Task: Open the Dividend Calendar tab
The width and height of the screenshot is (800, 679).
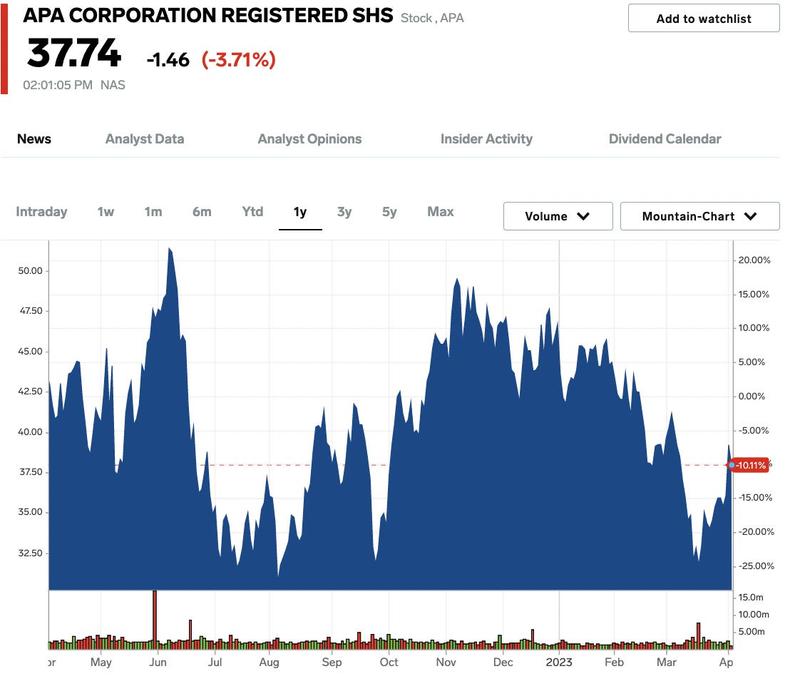Action: (x=664, y=139)
